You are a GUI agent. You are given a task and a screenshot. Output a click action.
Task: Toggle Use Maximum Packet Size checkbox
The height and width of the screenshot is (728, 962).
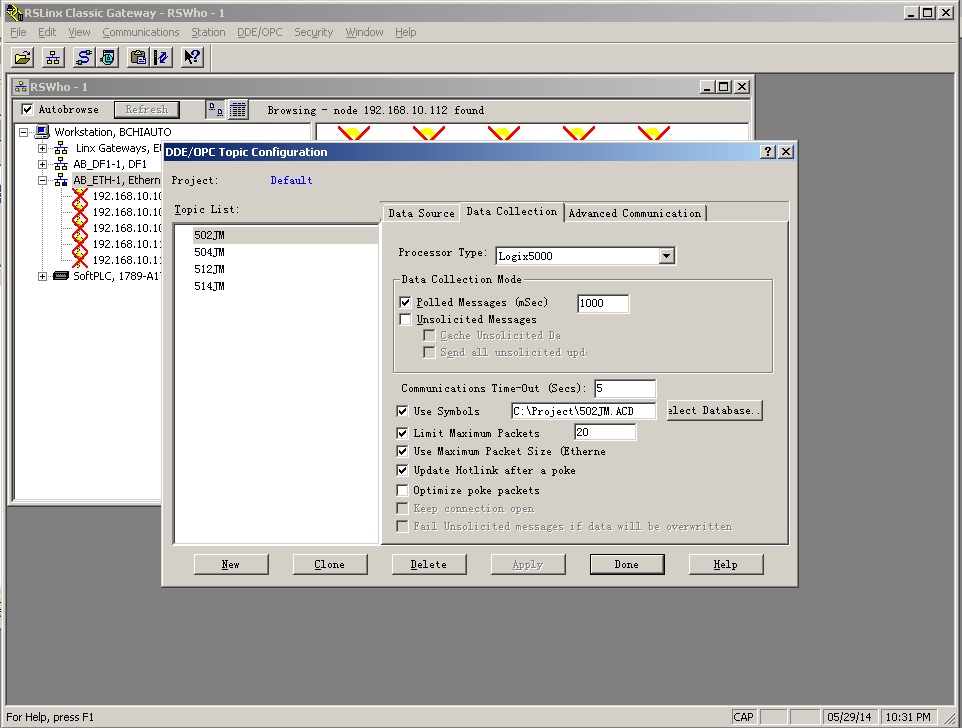pyautogui.click(x=402, y=451)
